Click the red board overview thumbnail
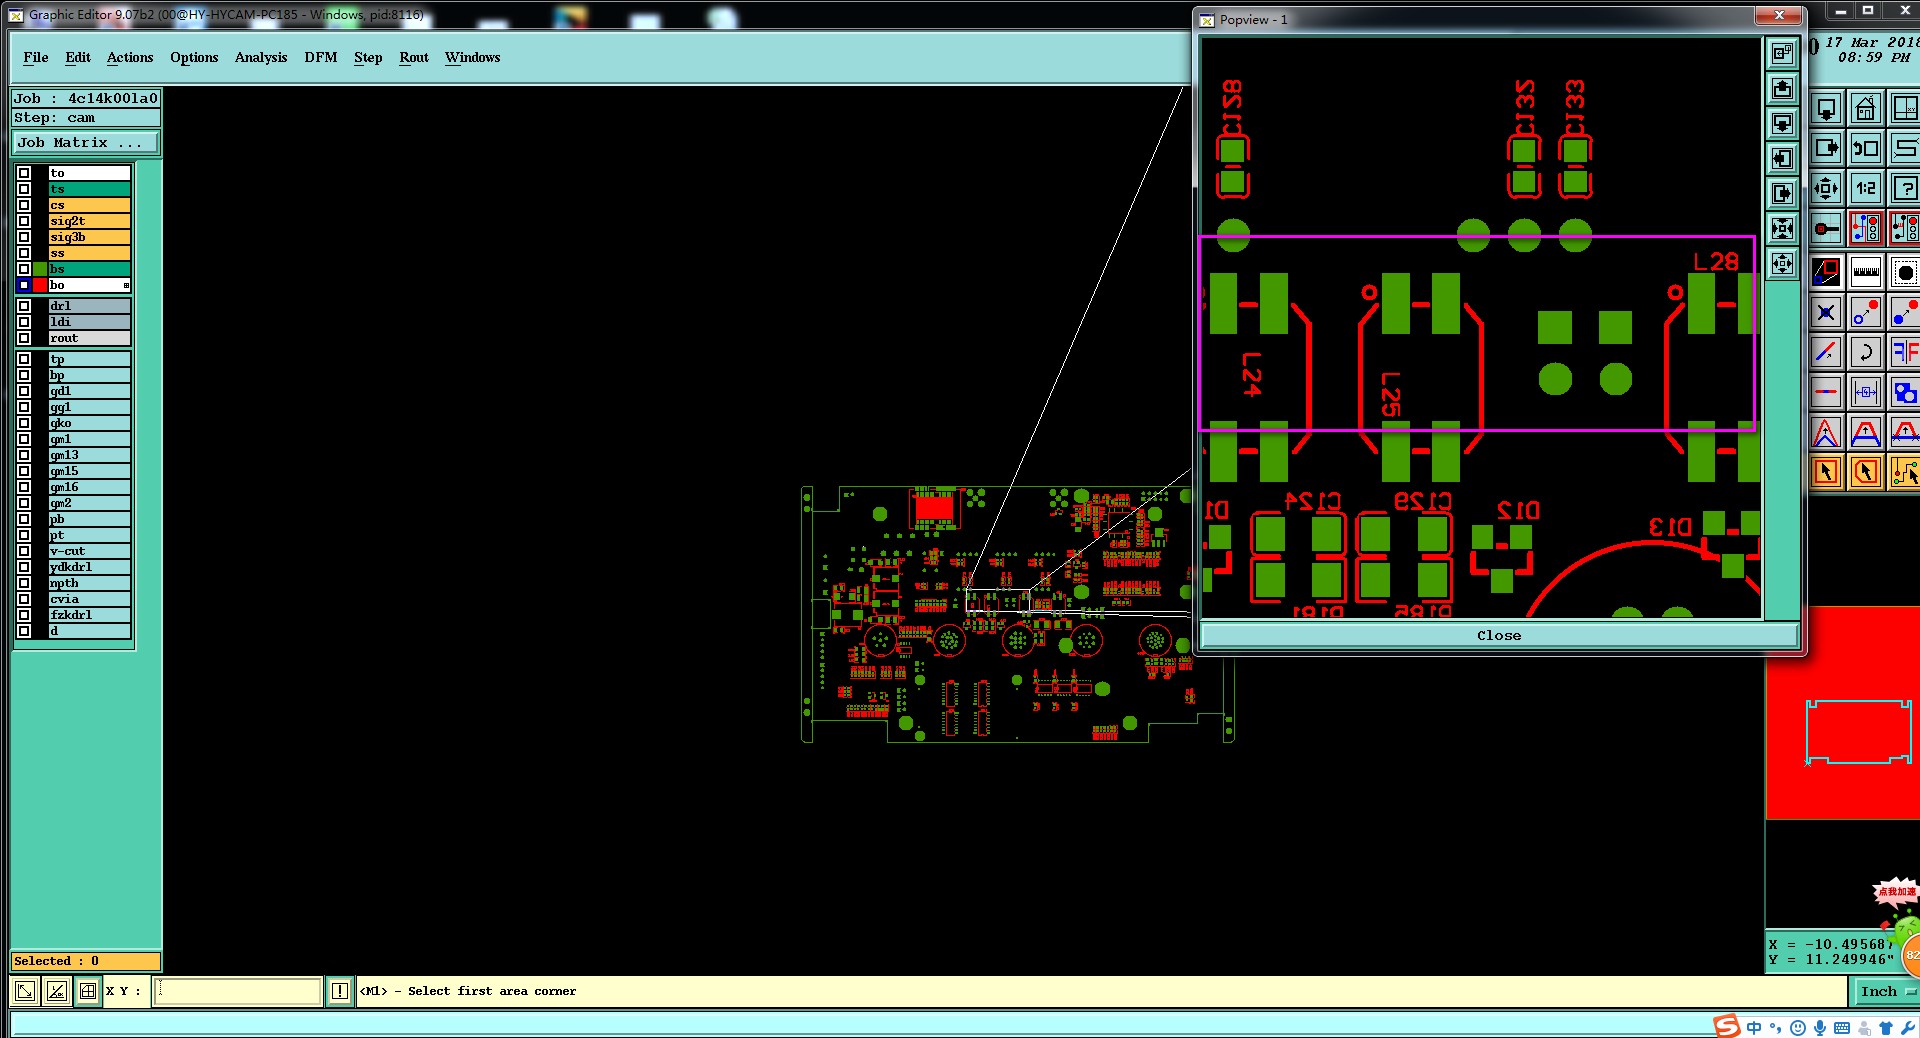The width and height of the screenshot is (1920, 1038). point(1842,713)
